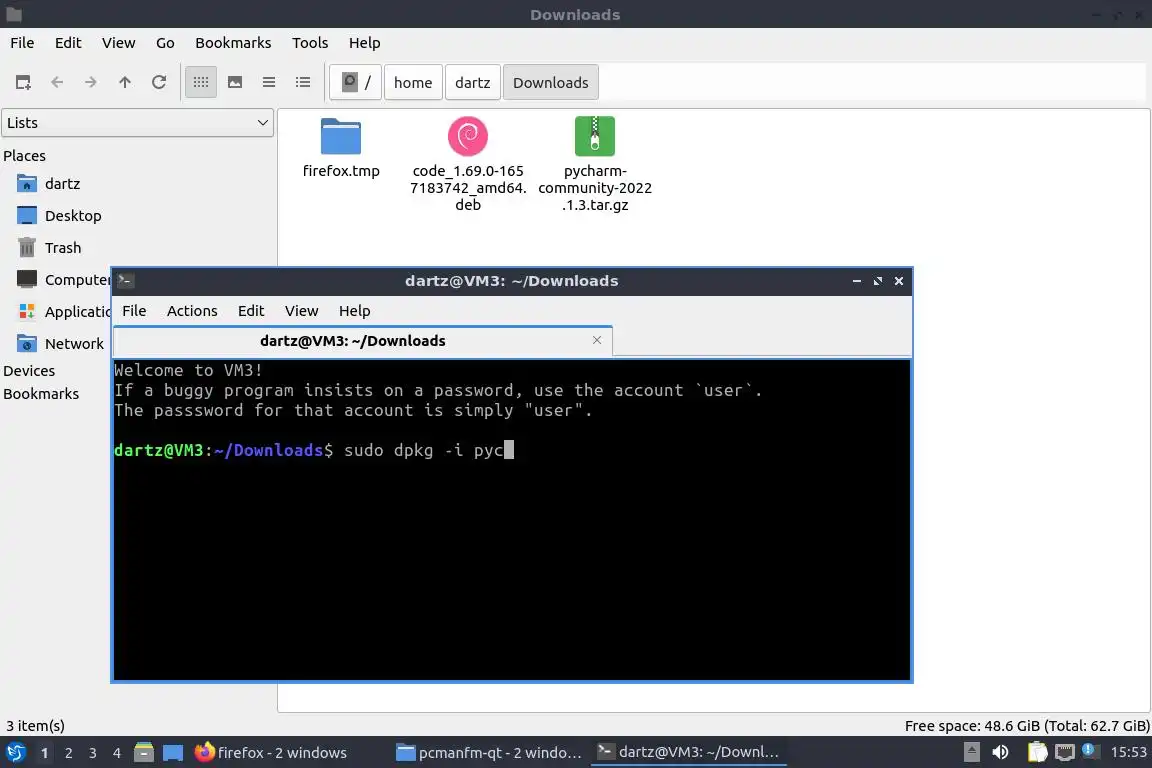Image resolution: width=1152 pixels, height=768 pixels.
Task: Click in the terminal command area
Action: pos(511,519)
